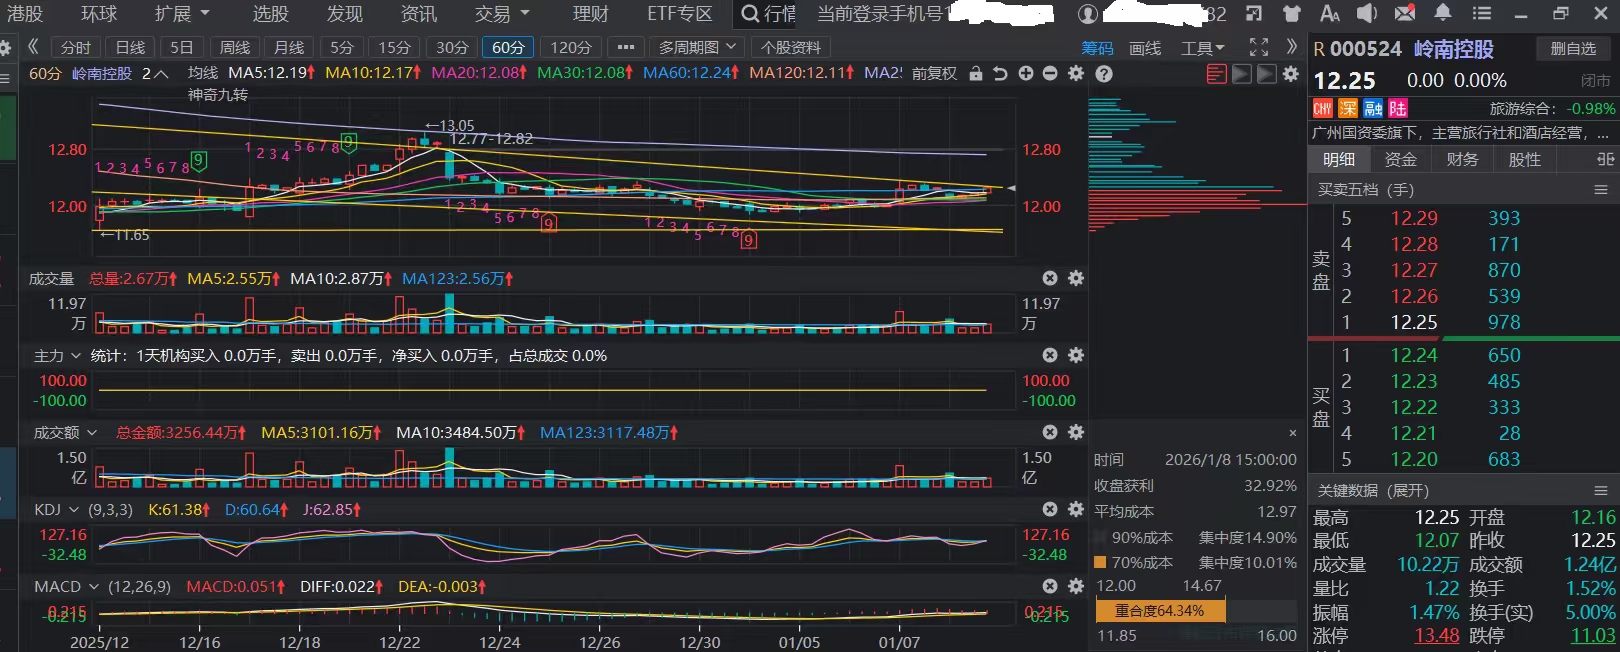Click the 删自选 button

coord(1572,48)
